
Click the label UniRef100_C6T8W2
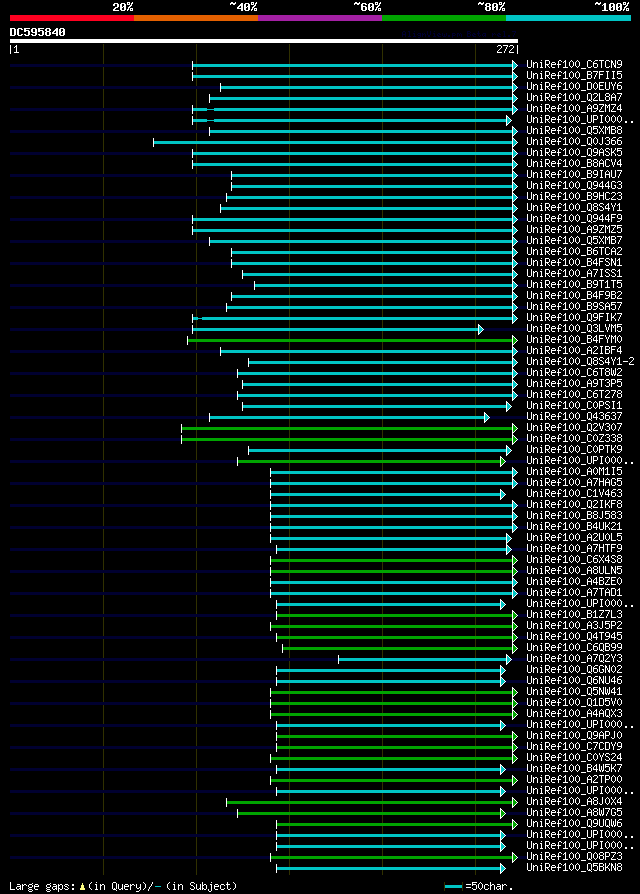pyautogui.click(x=574, y=372)
